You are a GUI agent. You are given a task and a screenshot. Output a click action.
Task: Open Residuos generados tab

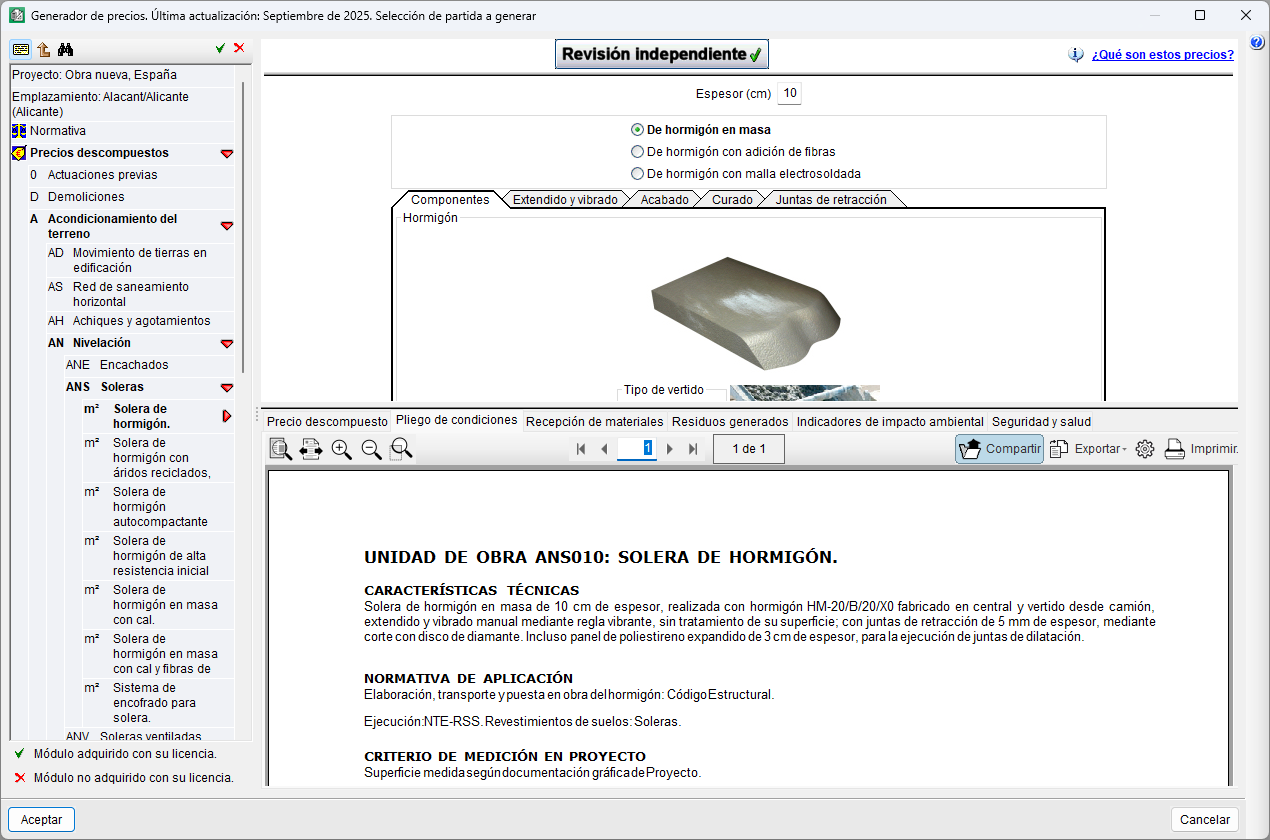[730, 421]
